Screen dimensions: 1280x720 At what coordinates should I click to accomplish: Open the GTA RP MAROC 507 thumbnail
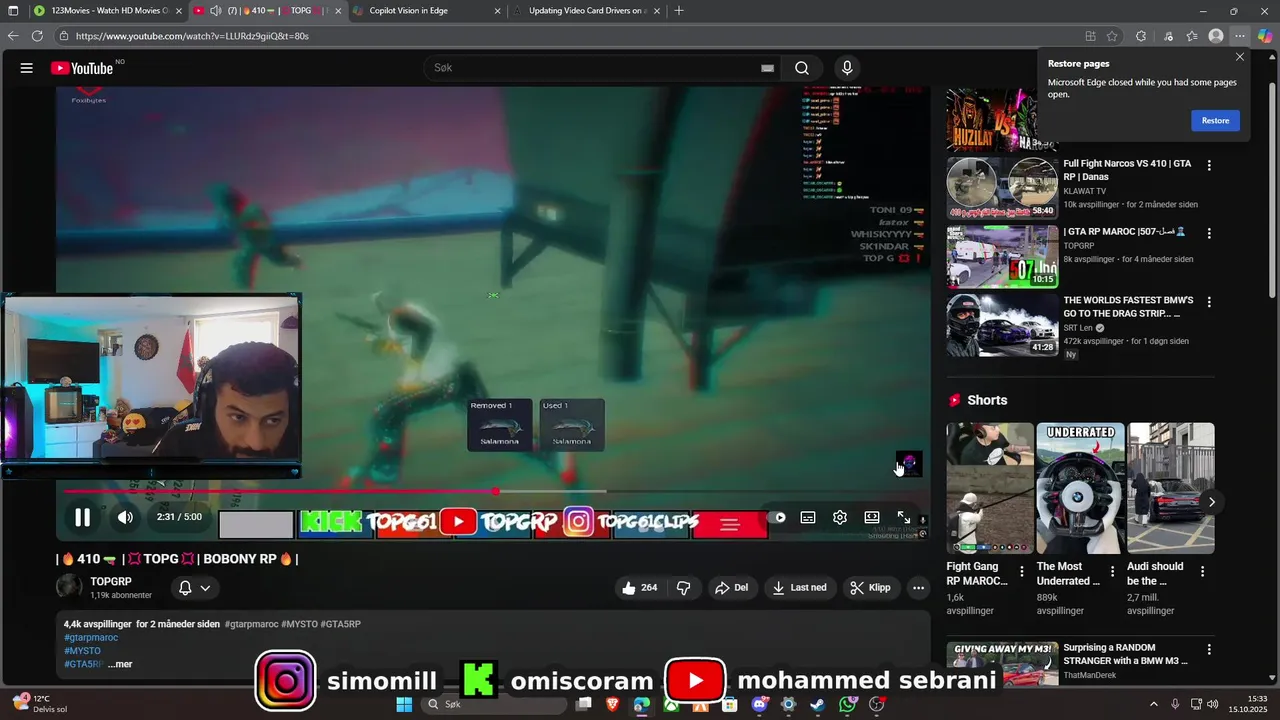pos(1002,256)
